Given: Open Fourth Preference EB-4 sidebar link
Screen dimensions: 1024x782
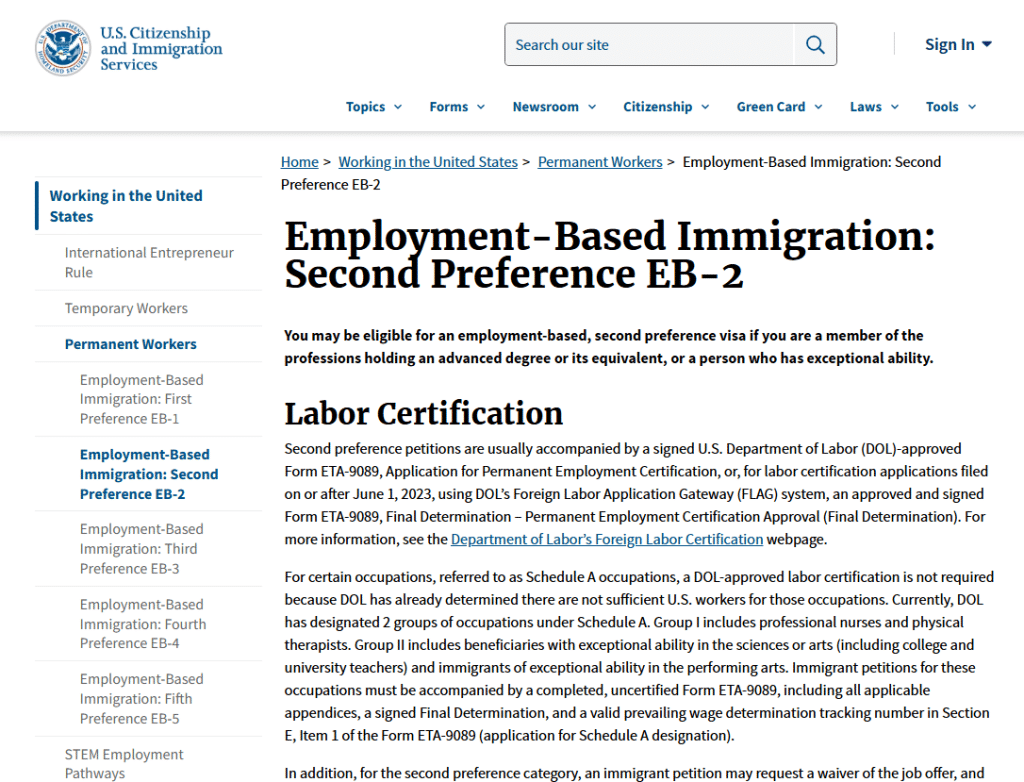Looking at the screenshot, I should coord(143,624).
